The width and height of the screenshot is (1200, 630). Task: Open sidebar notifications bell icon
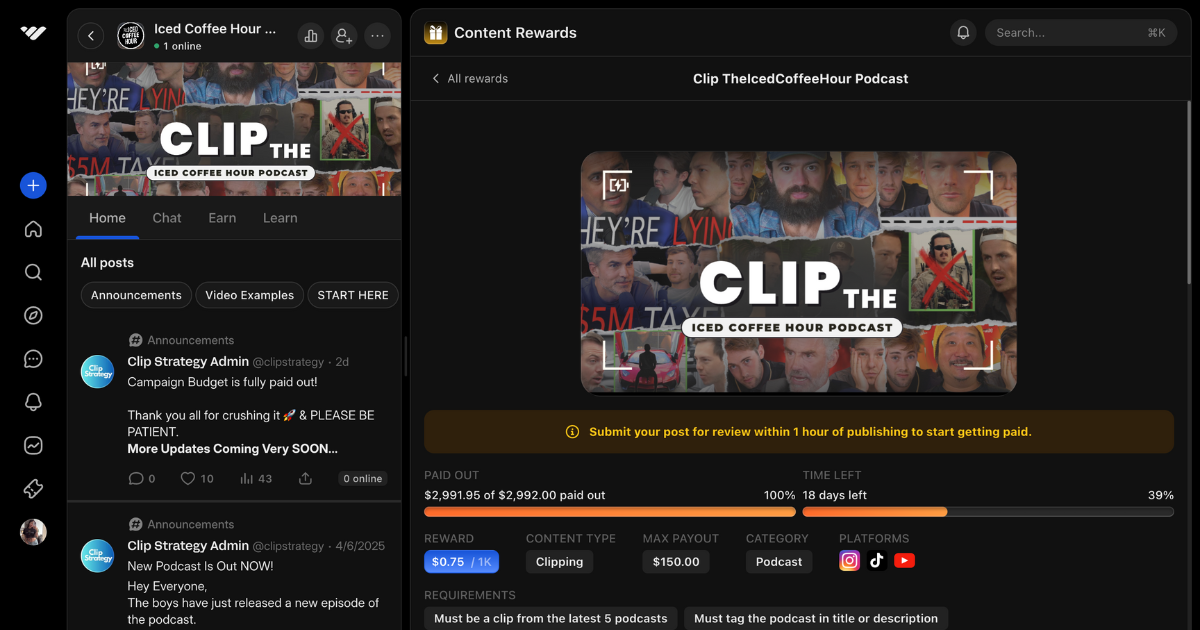point(33,402)
